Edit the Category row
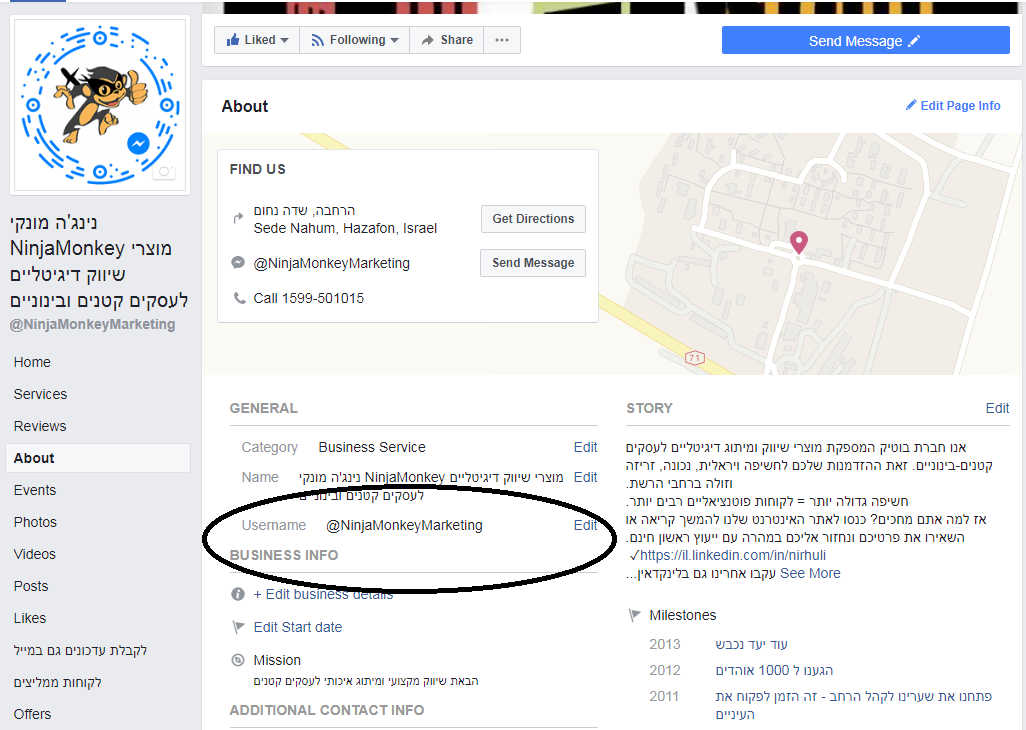 coord(585,447)
